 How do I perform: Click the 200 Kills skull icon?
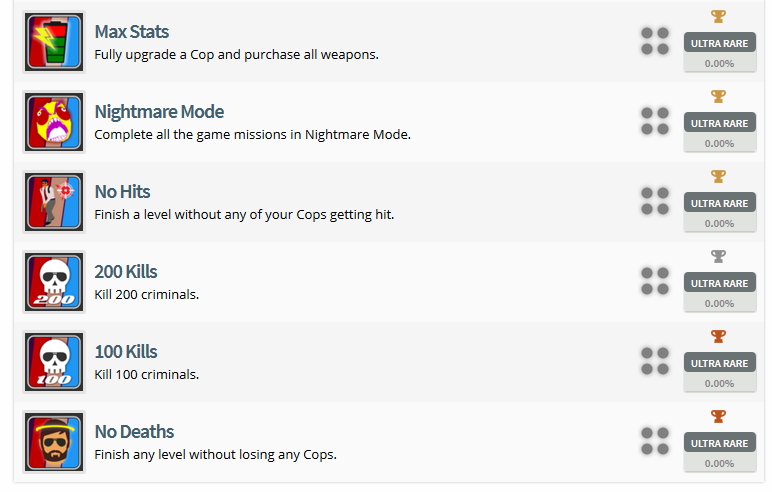tap(54, 282)
